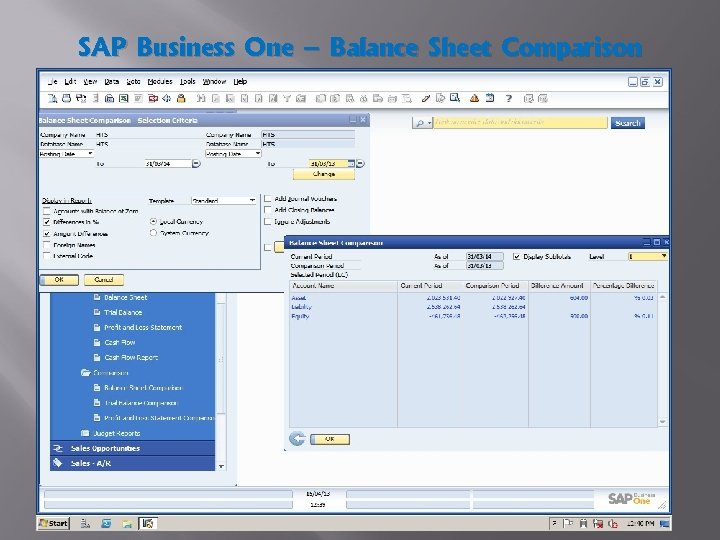Open the Calendar toolbar icon

[490, 98]
